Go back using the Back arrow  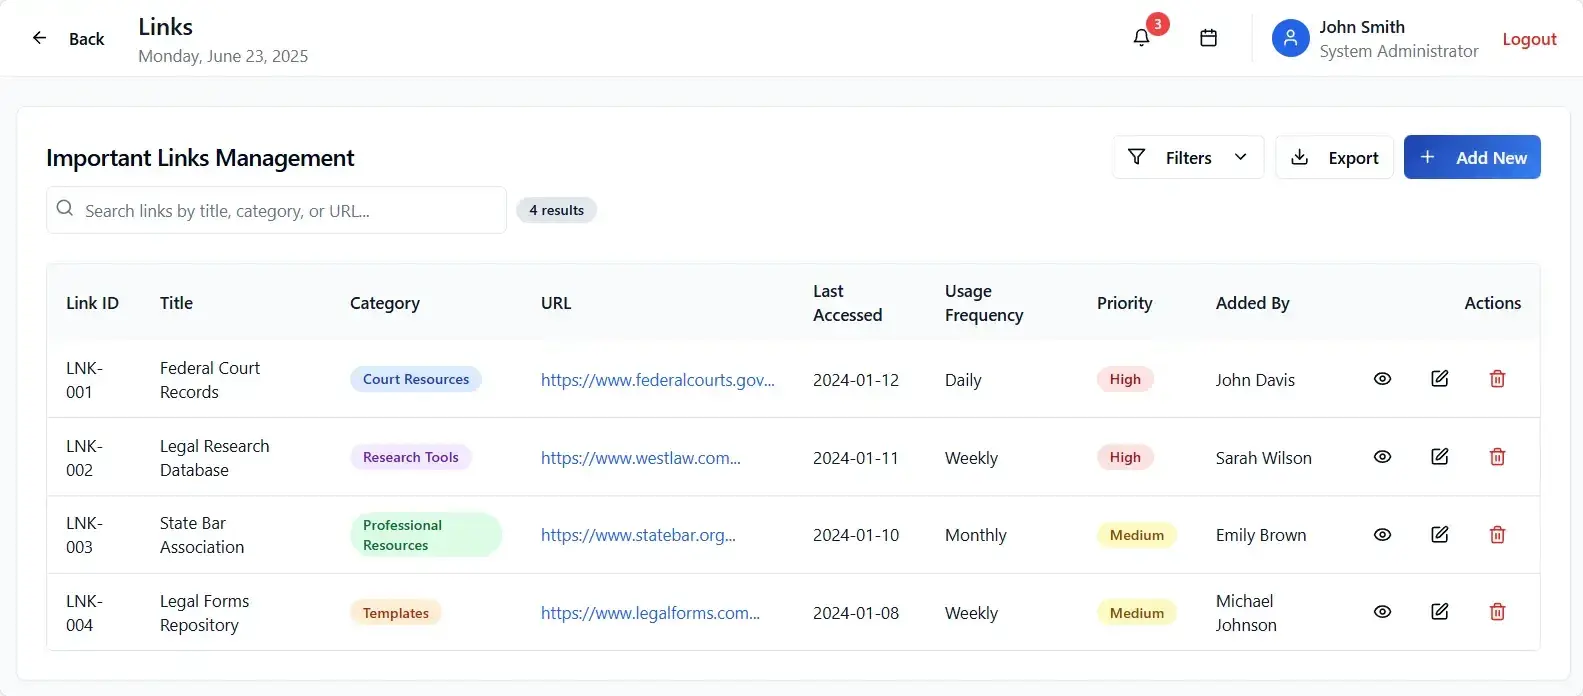coord(68,39)
